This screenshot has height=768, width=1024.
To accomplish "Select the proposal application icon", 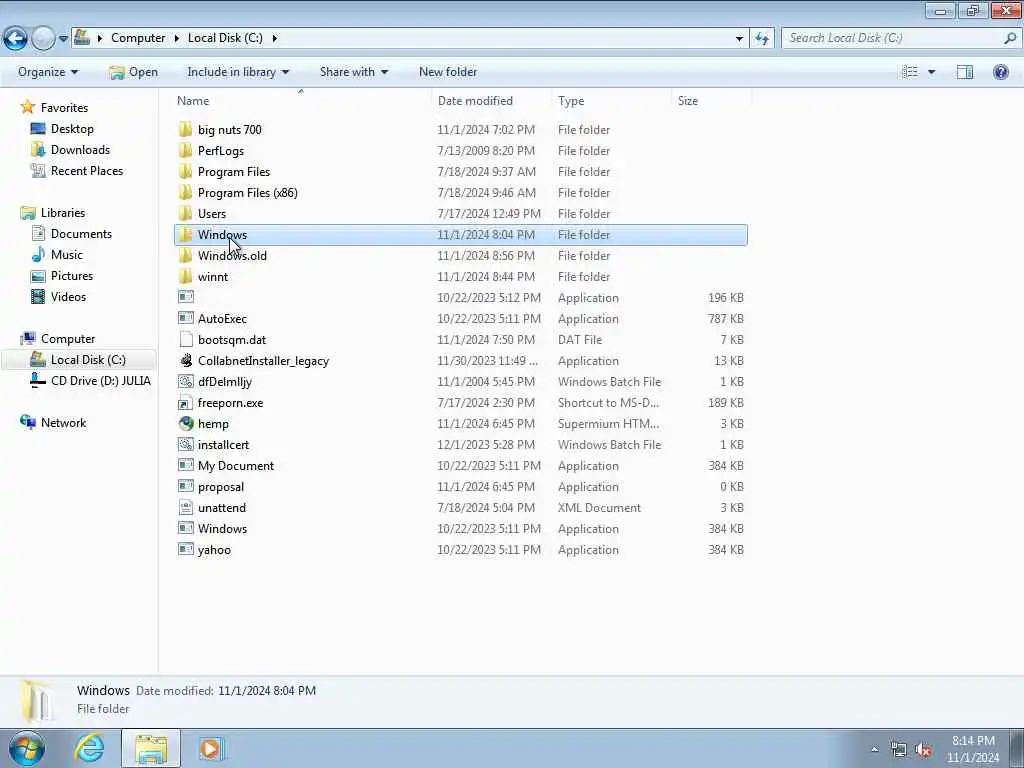I will tap(185, 487).
